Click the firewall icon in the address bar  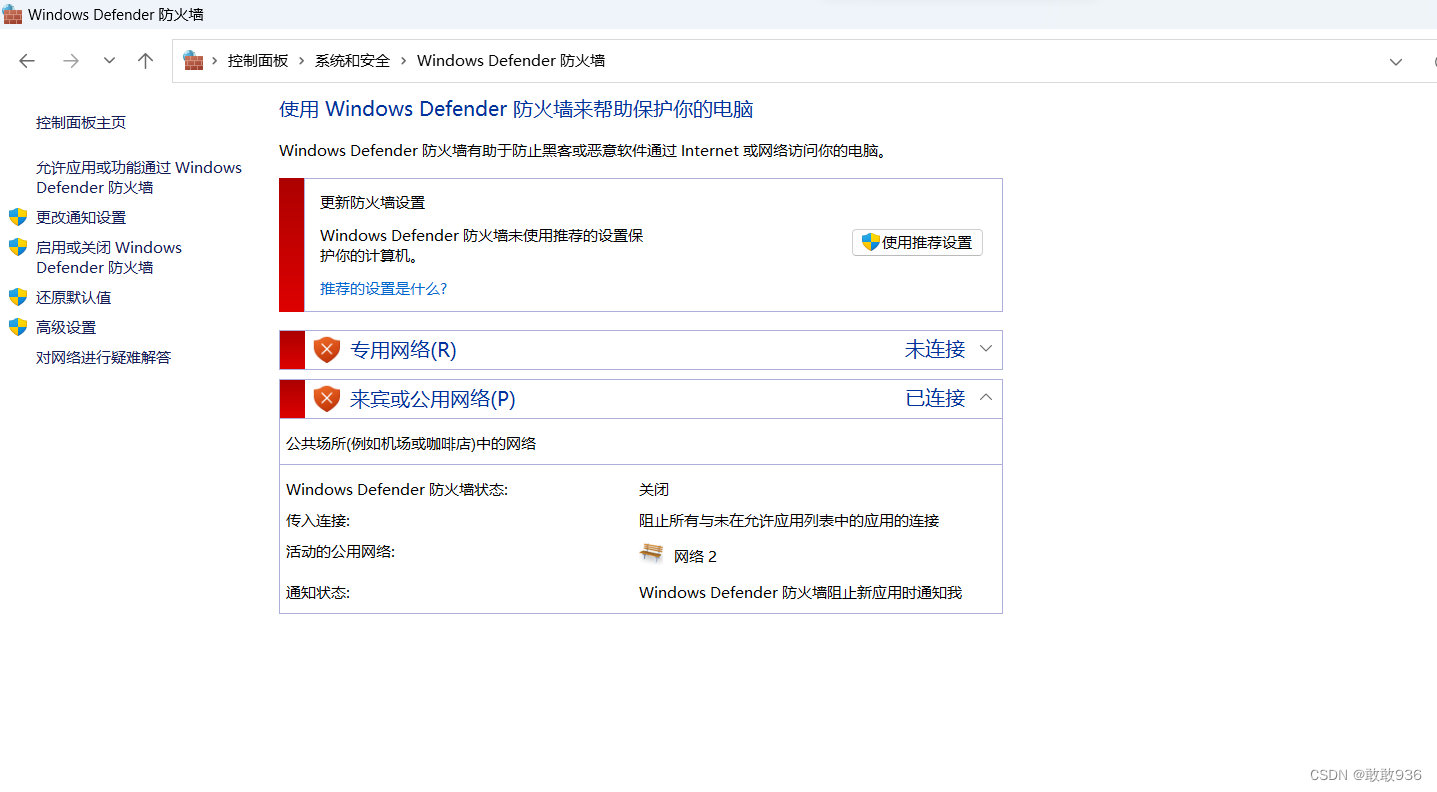click(193, 60)
